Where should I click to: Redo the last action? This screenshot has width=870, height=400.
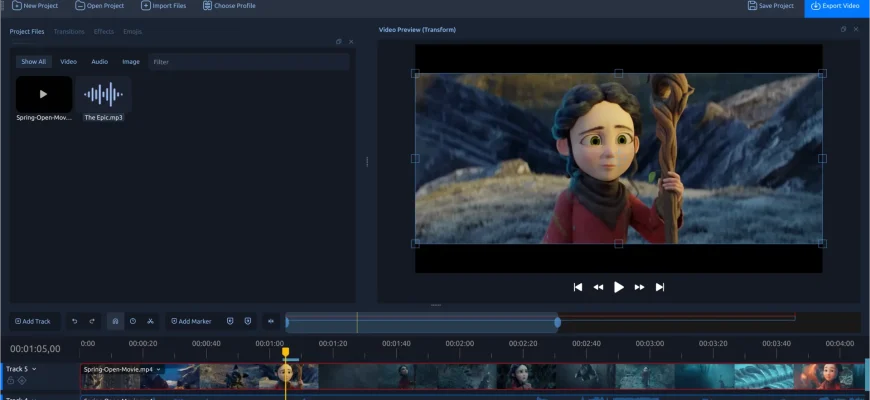92,321
